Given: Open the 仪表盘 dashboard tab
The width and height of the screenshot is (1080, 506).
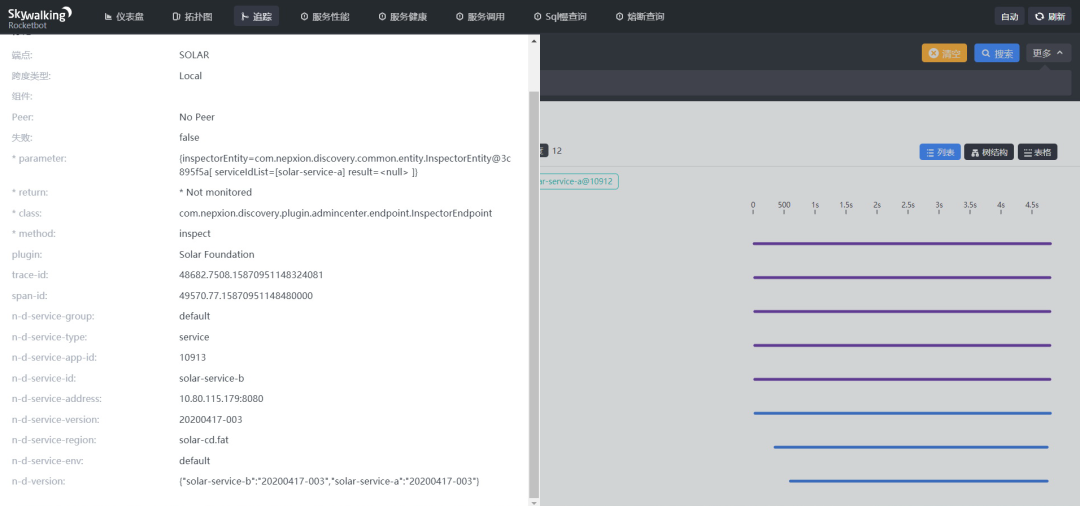Looking at the screenshot, I should pos(125,17).
